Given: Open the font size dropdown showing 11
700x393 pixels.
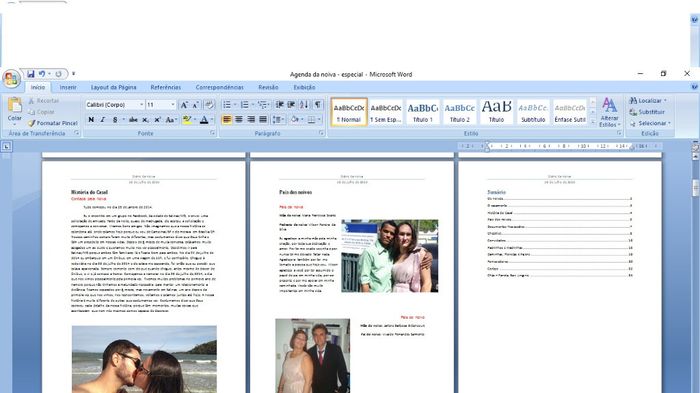Looking at the screenshot, I should pos(173,105).
